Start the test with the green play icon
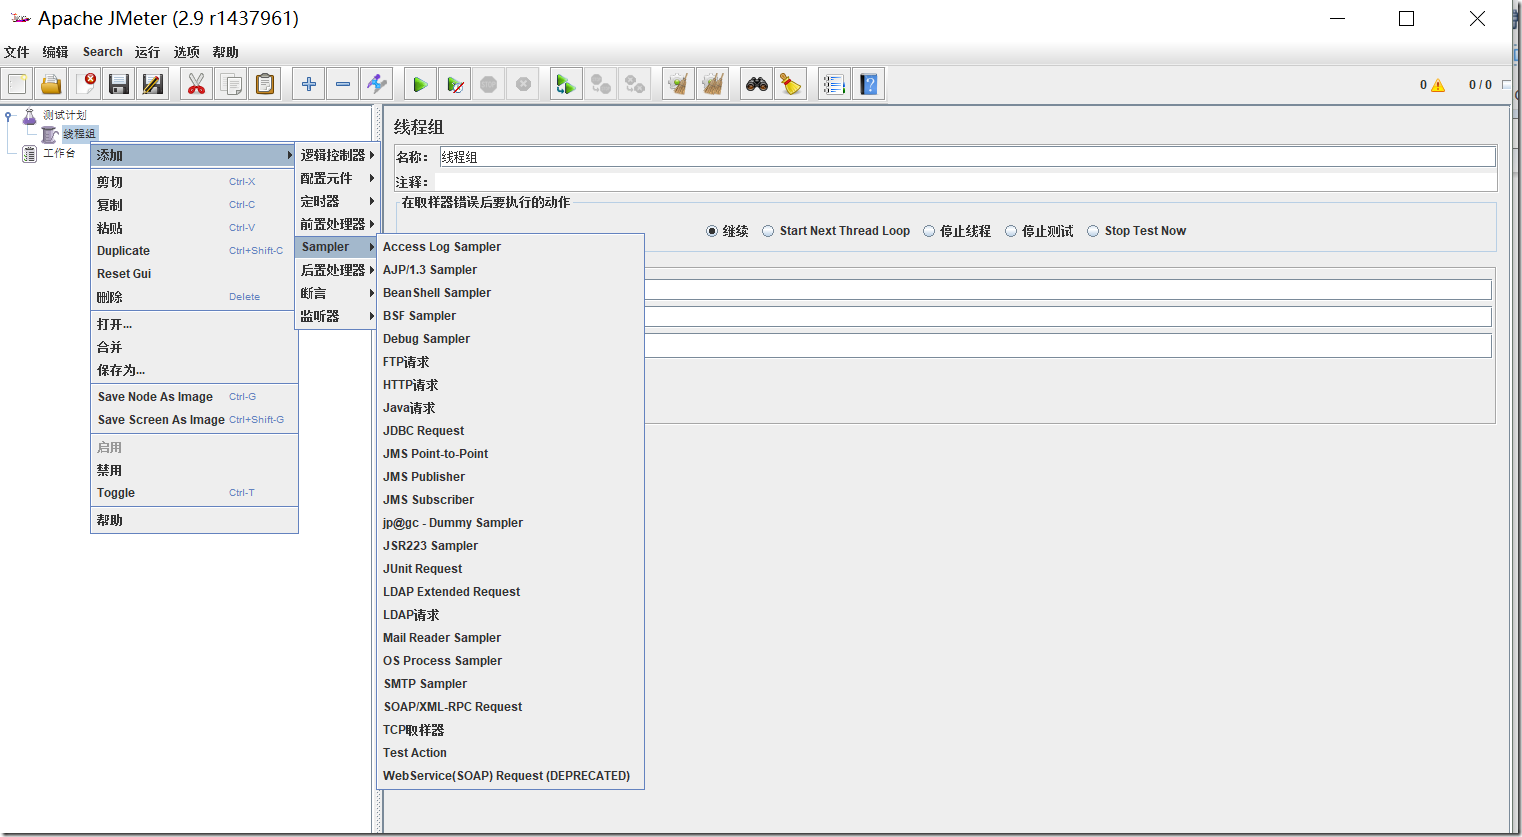 [x=420, y=84]
